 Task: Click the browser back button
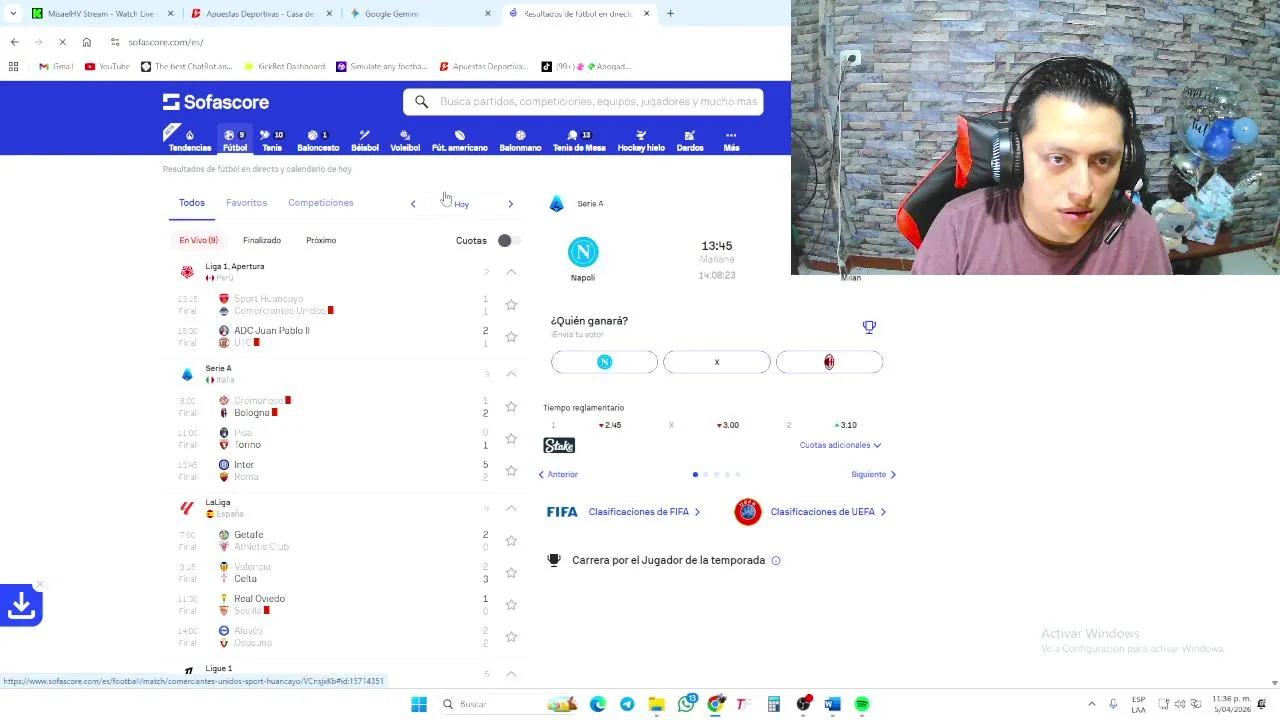[x=14, y=42]
